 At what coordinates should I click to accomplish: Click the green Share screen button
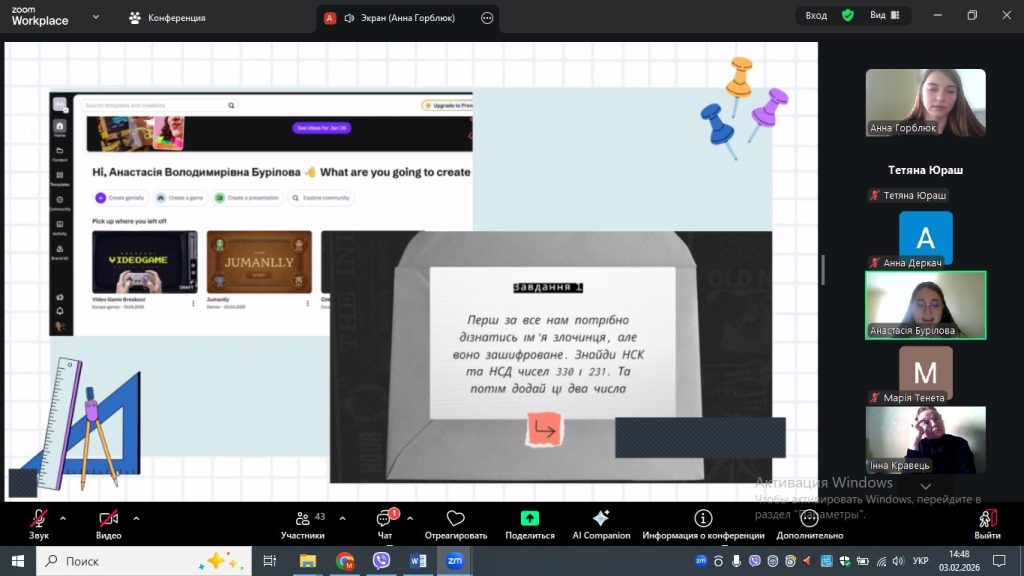[x=529, y=518]
